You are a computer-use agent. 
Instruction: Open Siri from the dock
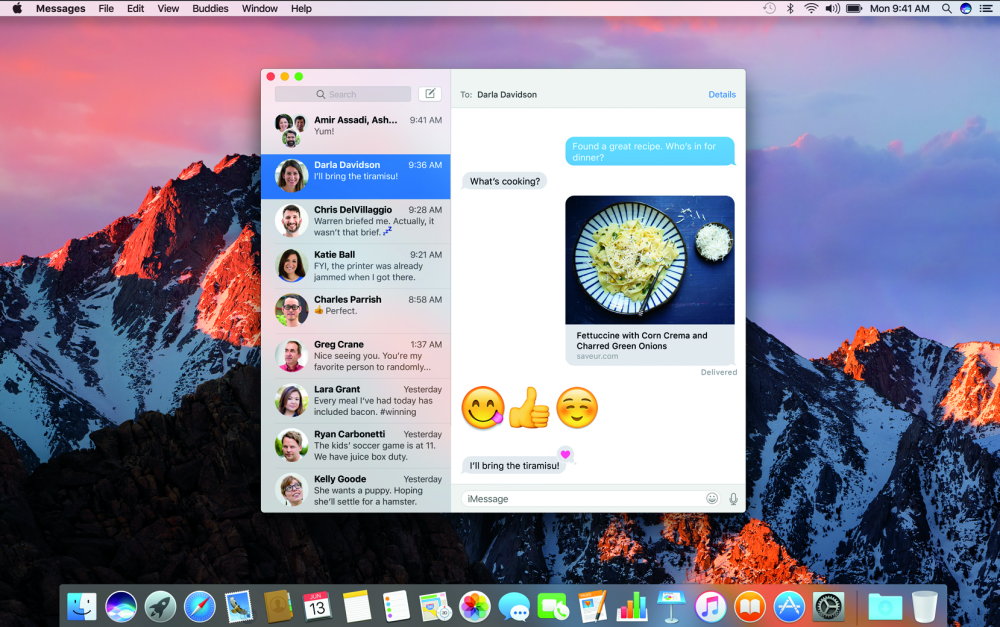point(121,606)
